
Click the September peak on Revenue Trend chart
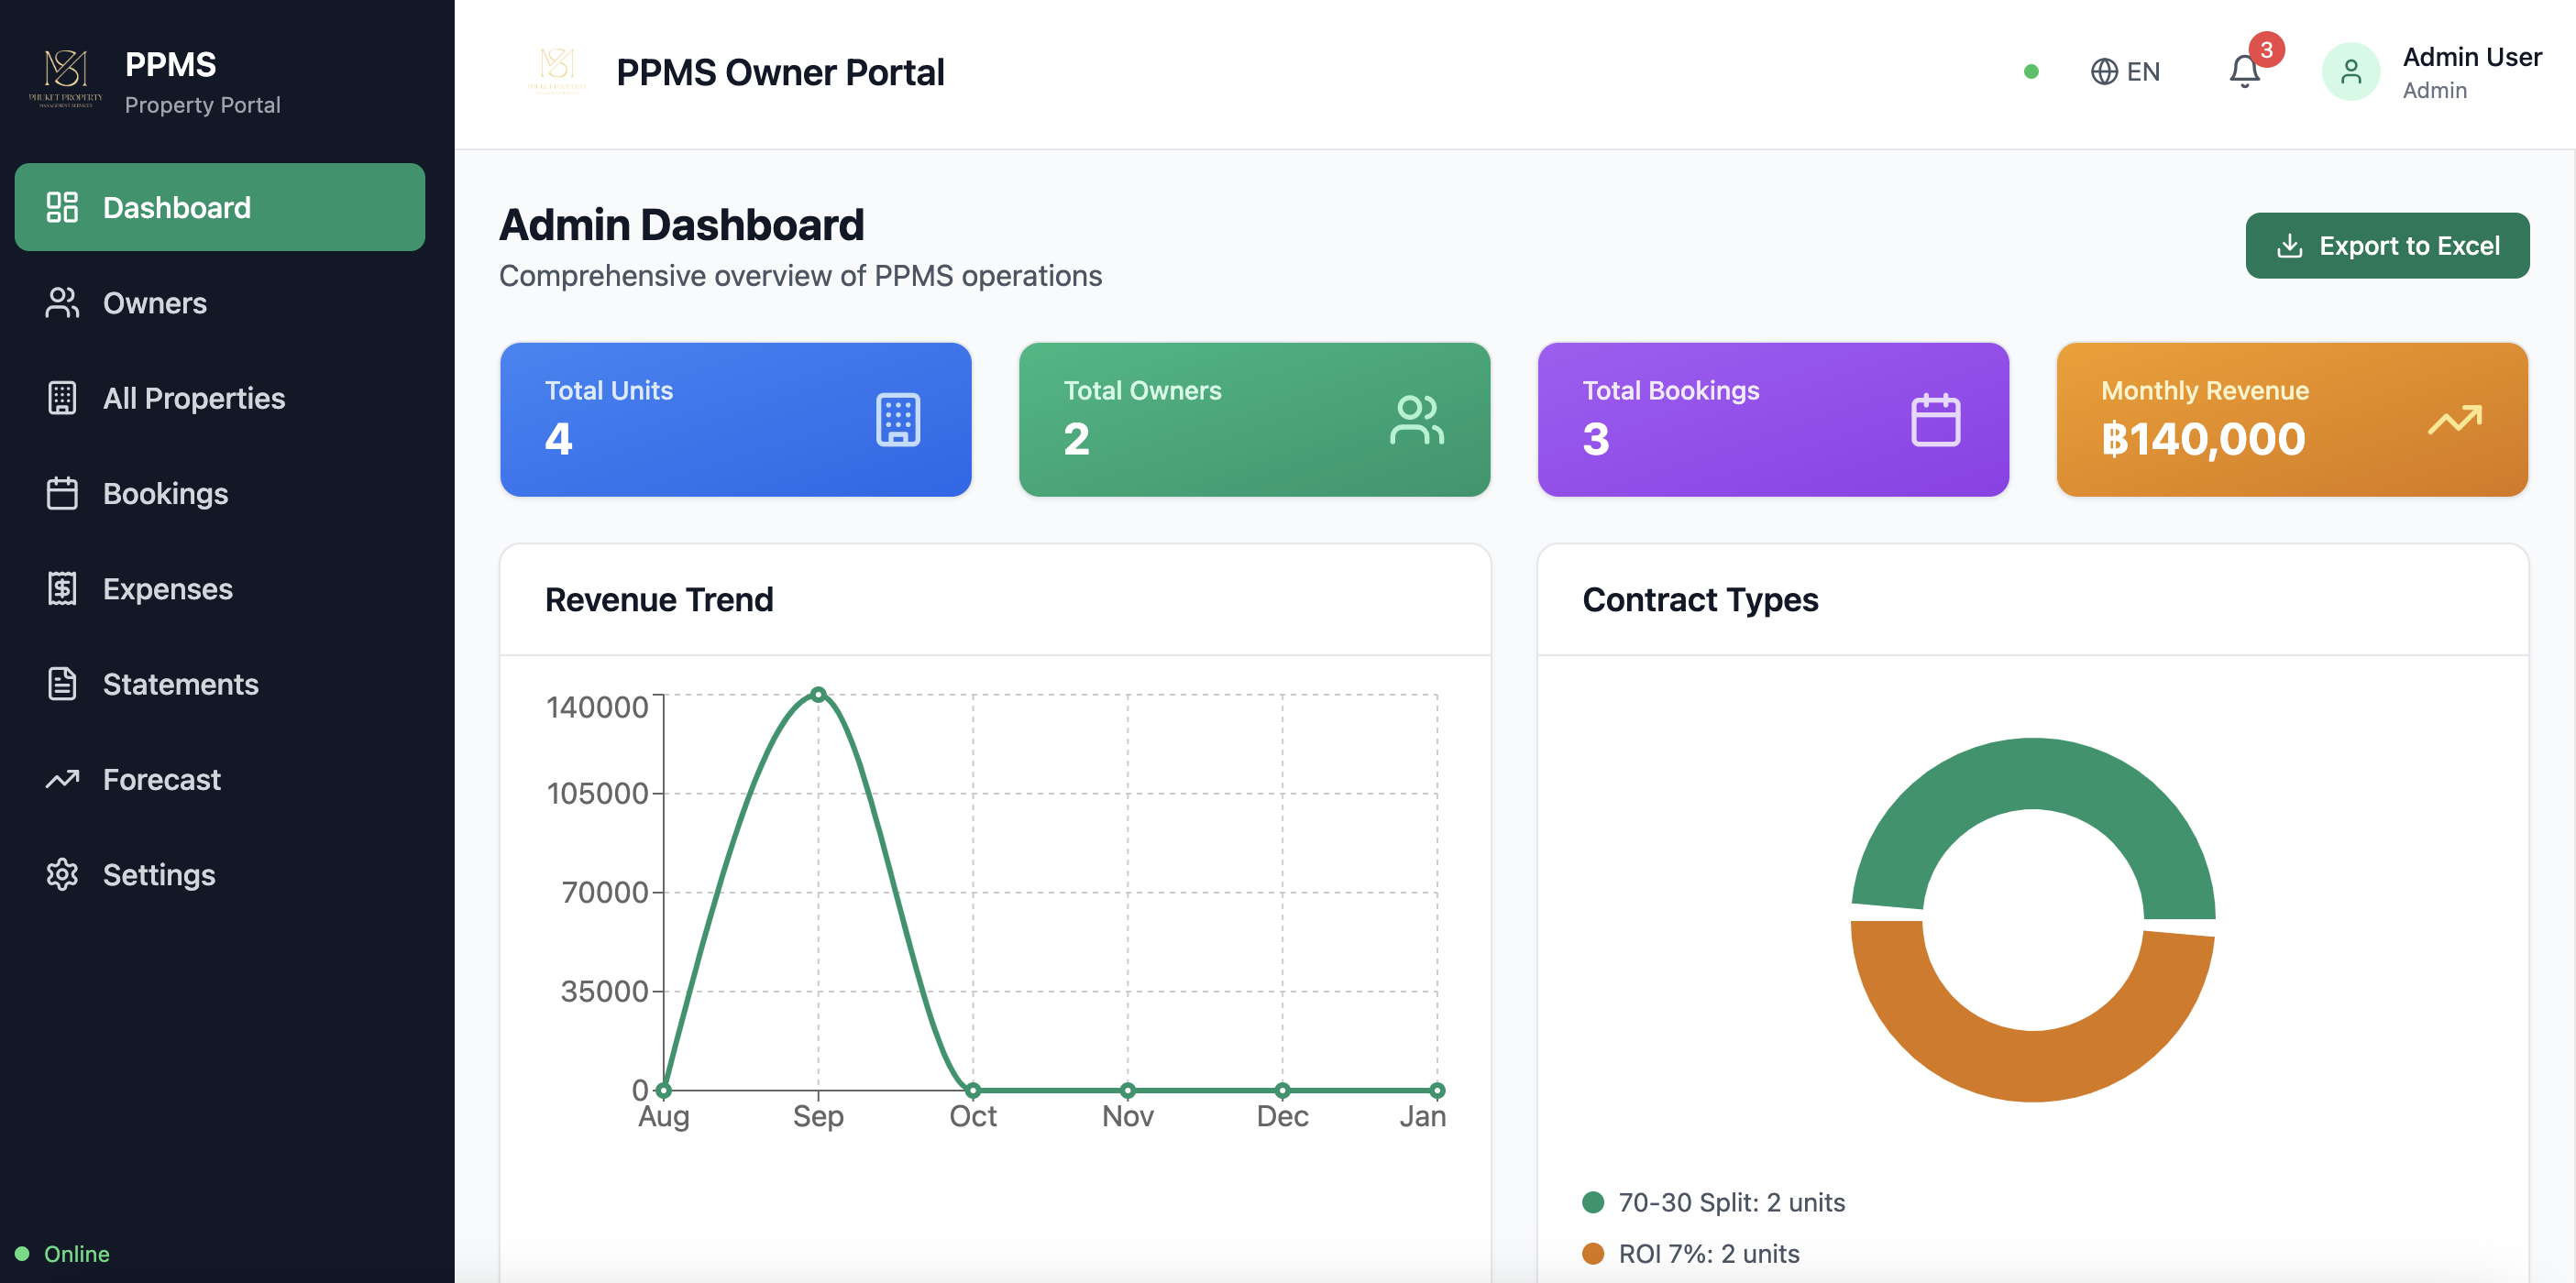(818, 693)
